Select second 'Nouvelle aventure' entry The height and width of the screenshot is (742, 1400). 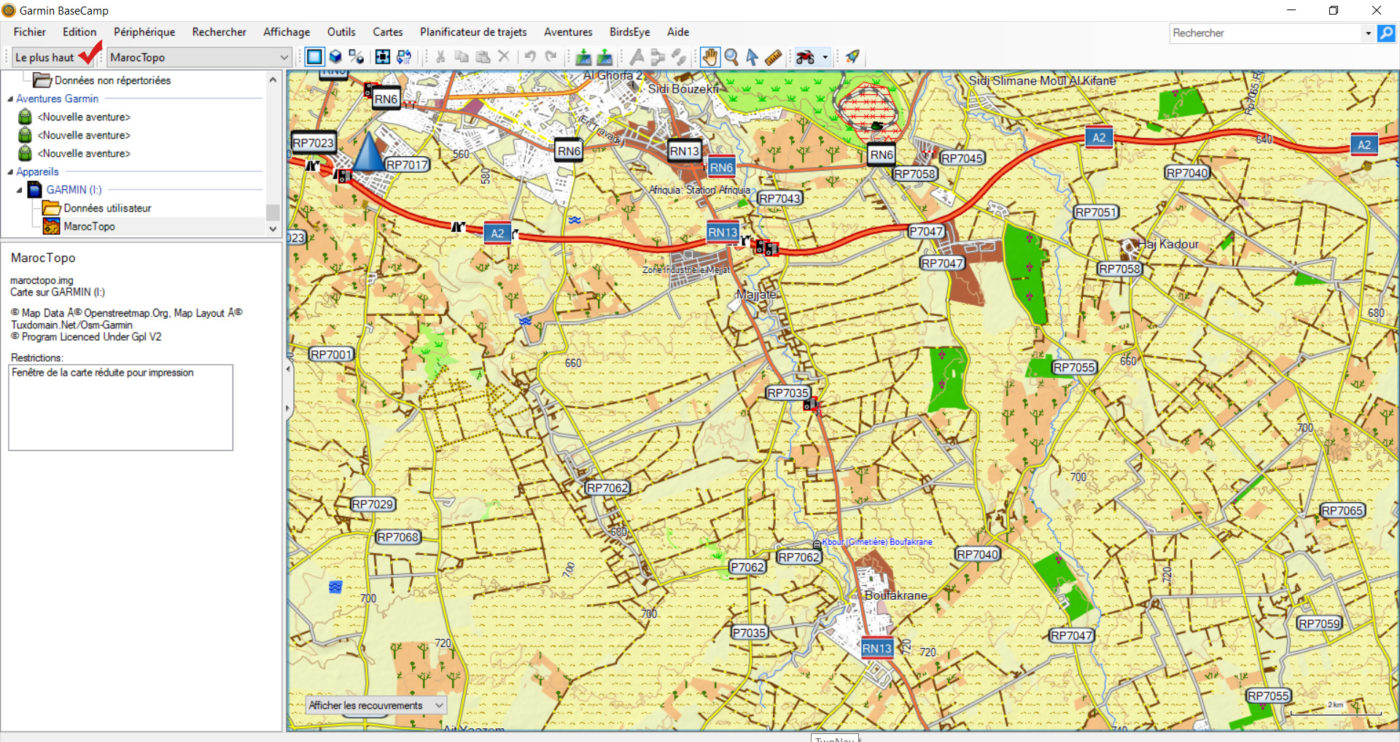[x=84, y=134]
